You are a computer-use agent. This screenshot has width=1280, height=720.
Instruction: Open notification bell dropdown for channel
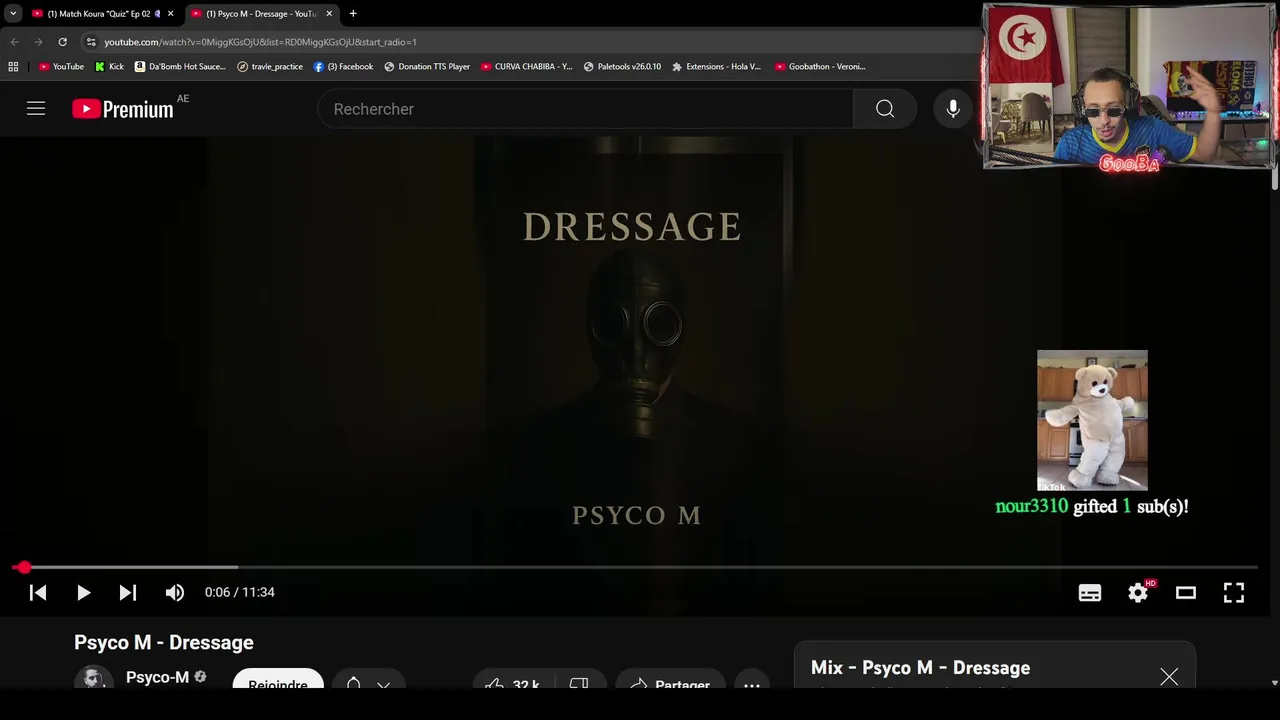click(x=368, y=679)
